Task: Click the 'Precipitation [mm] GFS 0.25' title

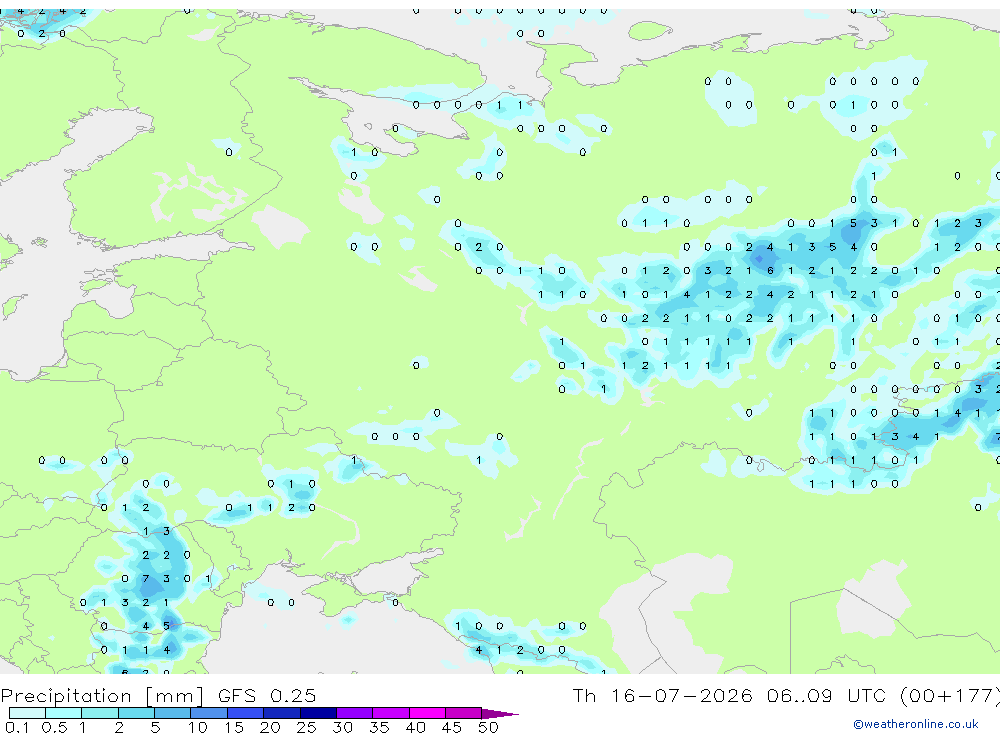Action: 158,696
